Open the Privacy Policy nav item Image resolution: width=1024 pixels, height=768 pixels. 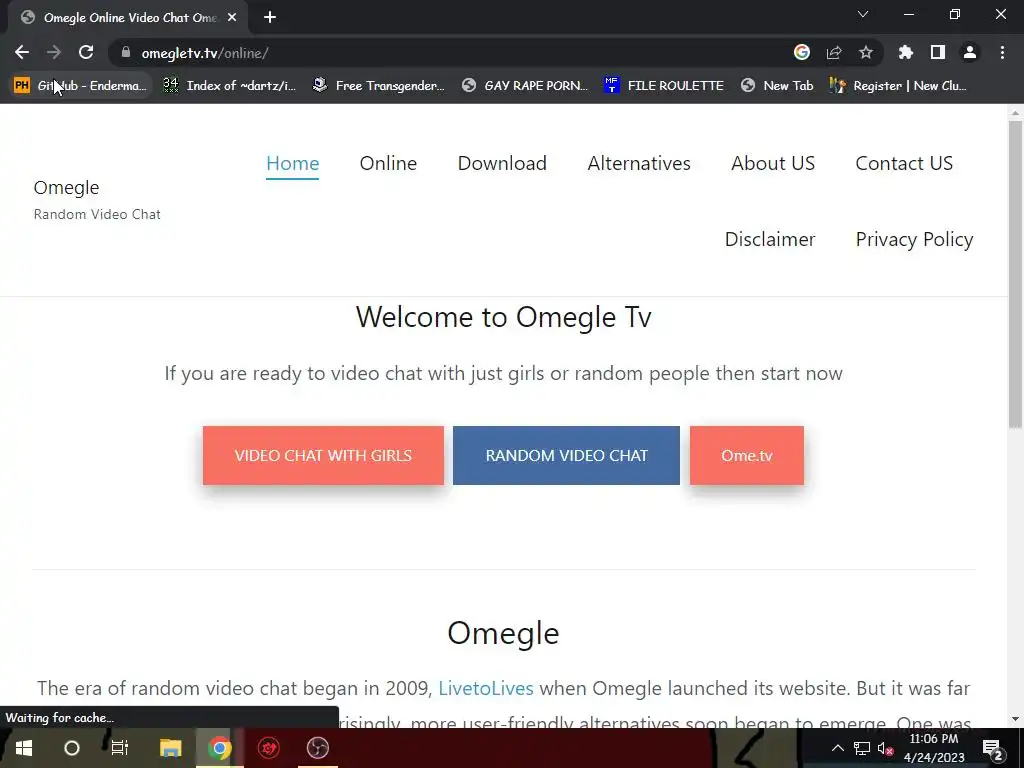[914, 239]
